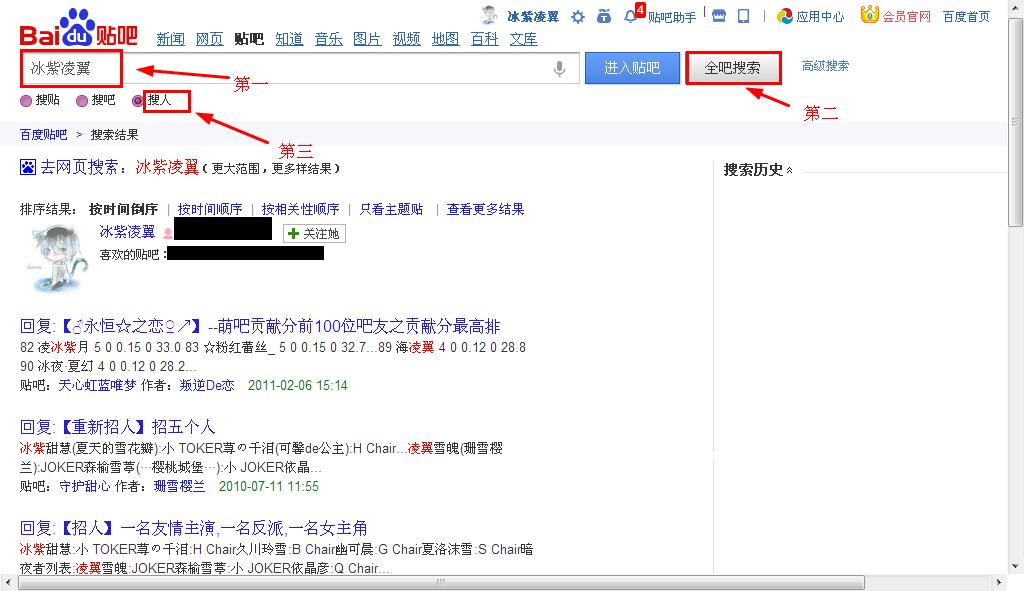Image resolution: width=1024 pixels, height=591 pixels.
Task: Select the 搜贴 radio button
Action: (26, 101)
